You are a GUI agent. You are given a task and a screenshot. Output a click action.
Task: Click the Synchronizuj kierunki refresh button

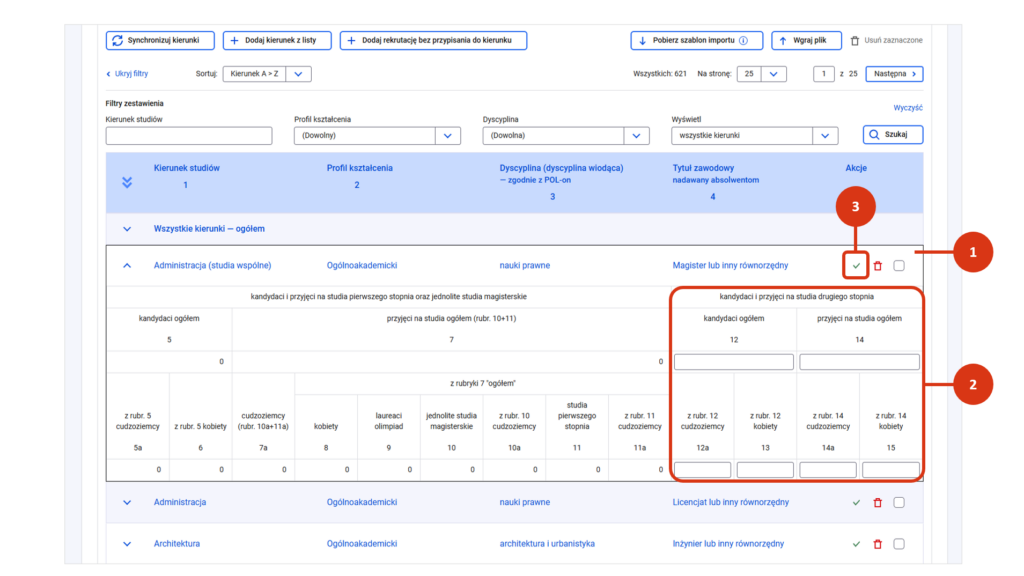tap(160, 40)
